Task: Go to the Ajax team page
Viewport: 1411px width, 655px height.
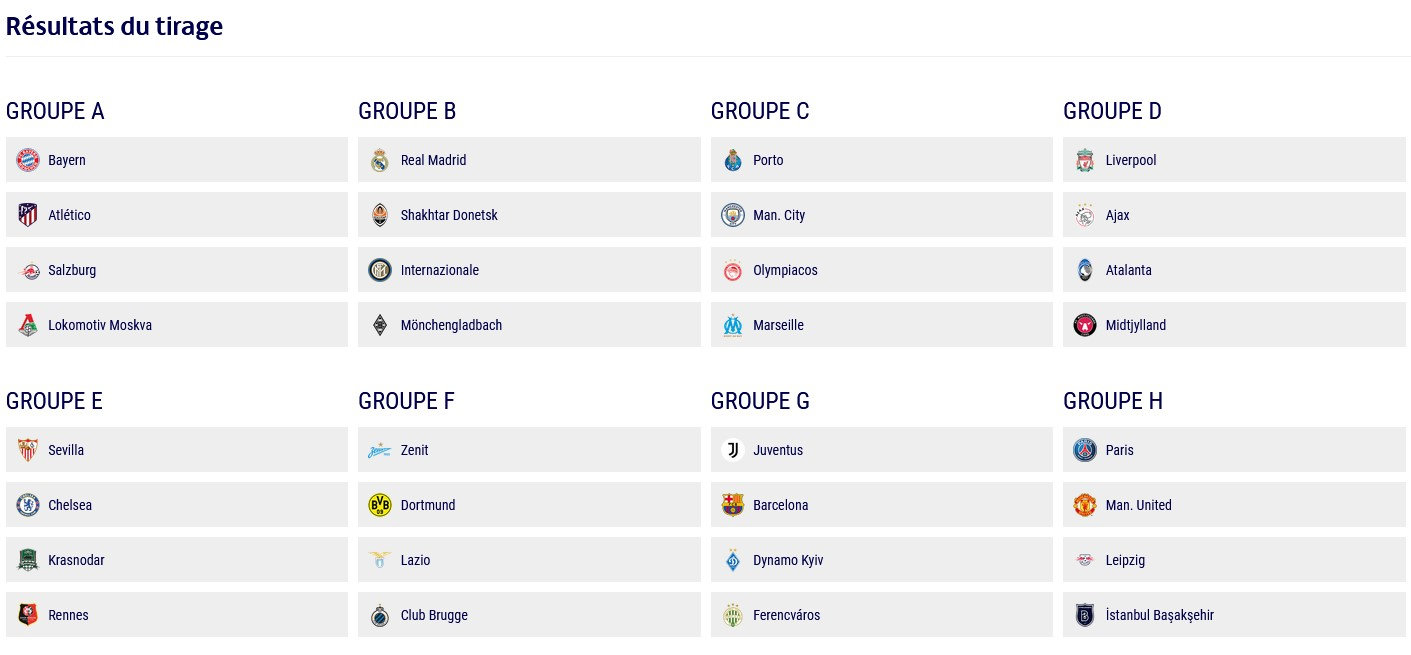Action: pyautogui.click(x=1117, y=215)
